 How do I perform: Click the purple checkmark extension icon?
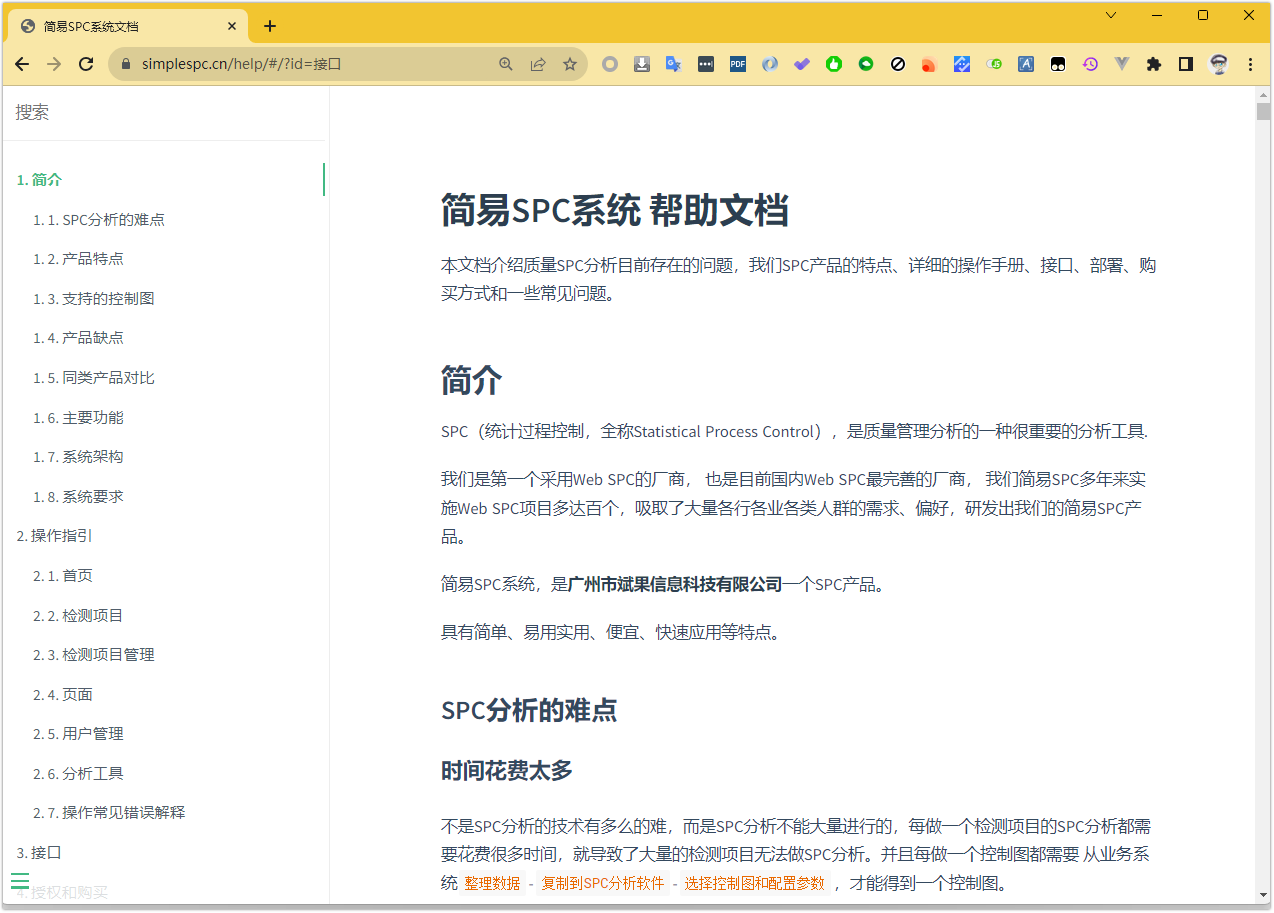pos(802,64)
